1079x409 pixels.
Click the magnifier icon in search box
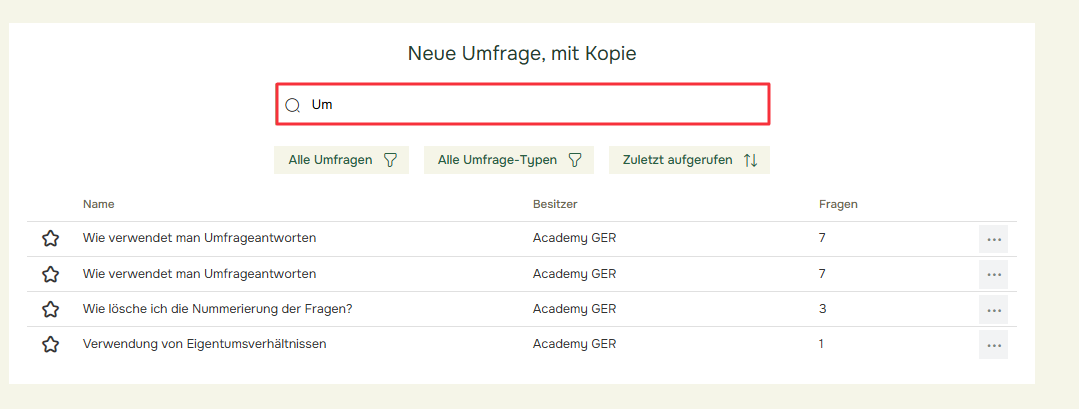click(x=293, y=105)
